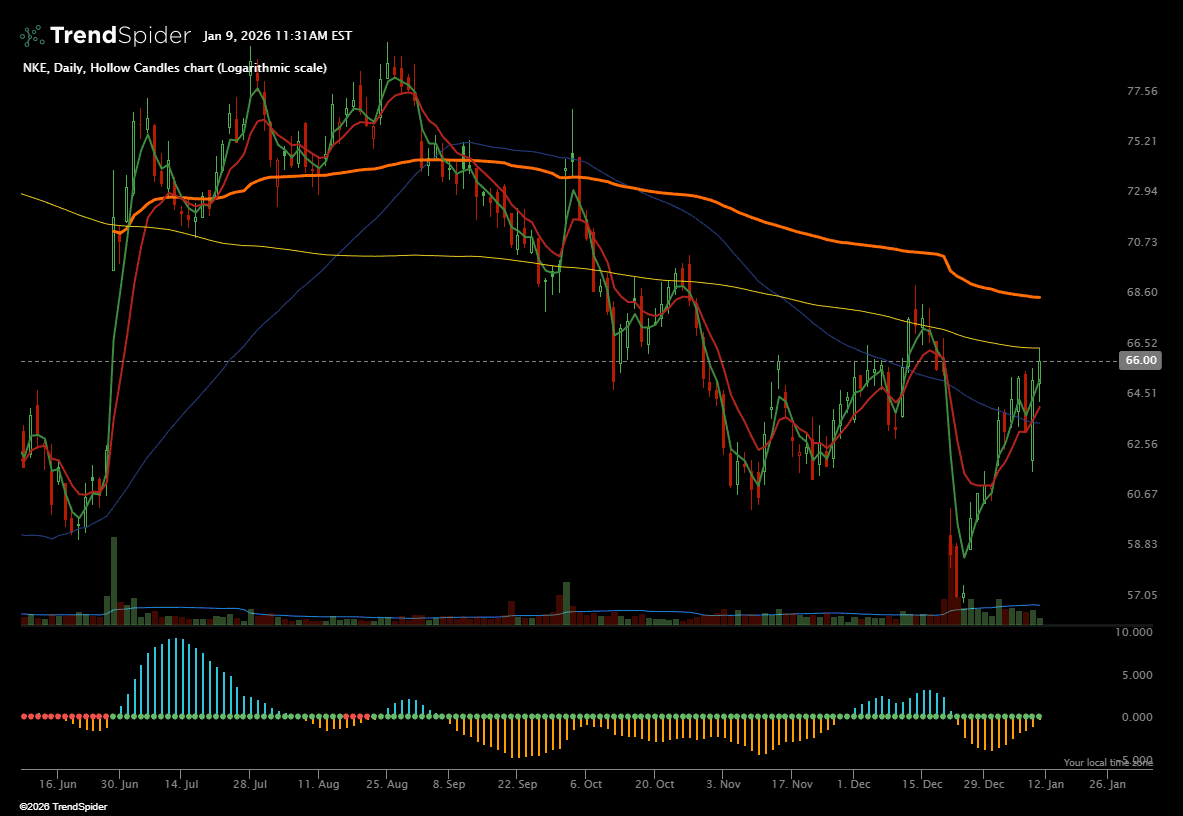Click the 68.60 price axis label
Screen dimensions: 1183x816
[x=1141, y=292]
